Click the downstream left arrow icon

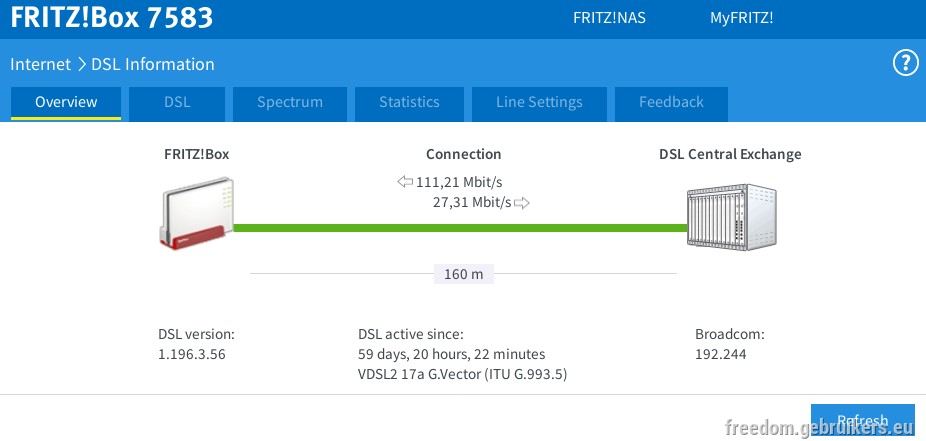point(405,182)
